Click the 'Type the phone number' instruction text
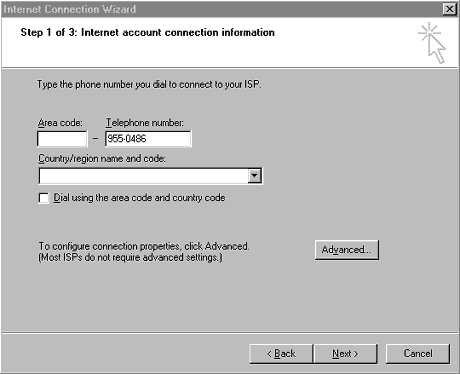The image size is (460, 374). (x=149, y=85)
